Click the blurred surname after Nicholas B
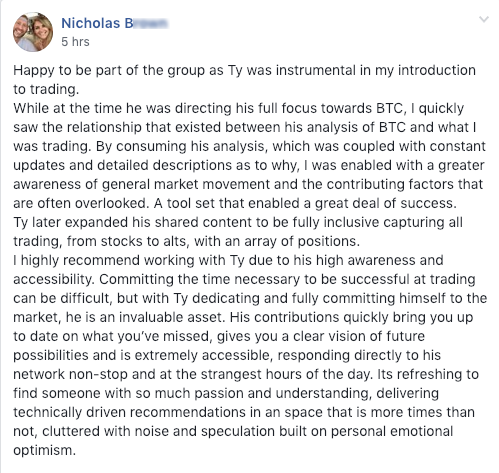Viewport: 499px width, 473px height. 151,23
